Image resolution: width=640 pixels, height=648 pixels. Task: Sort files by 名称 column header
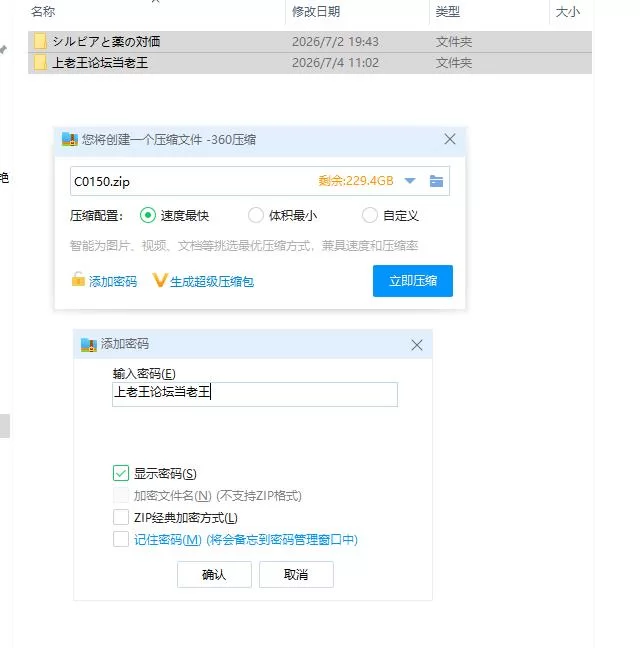43,12
